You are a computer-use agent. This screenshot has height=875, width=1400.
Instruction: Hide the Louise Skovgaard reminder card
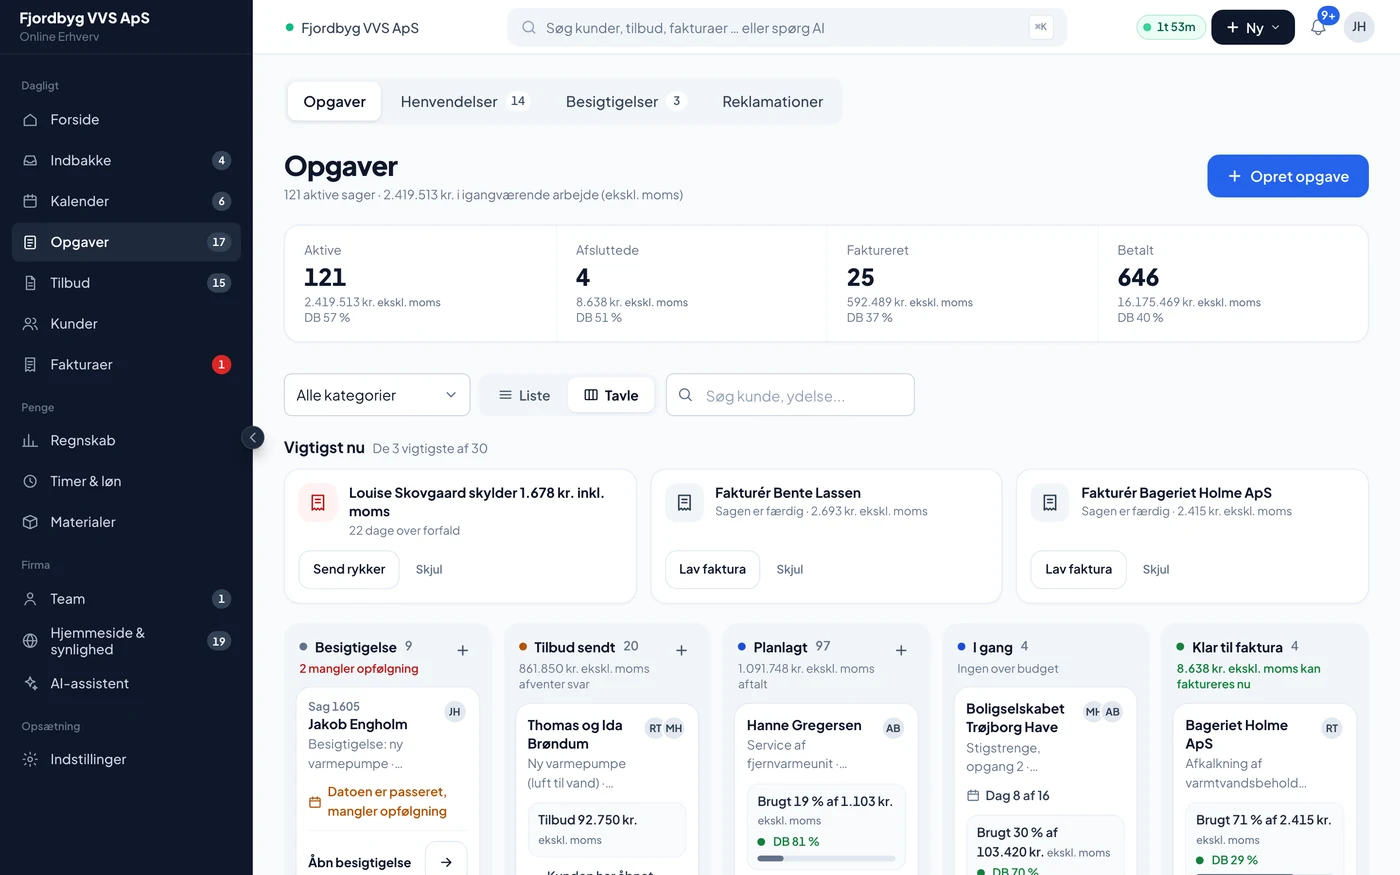429,569
